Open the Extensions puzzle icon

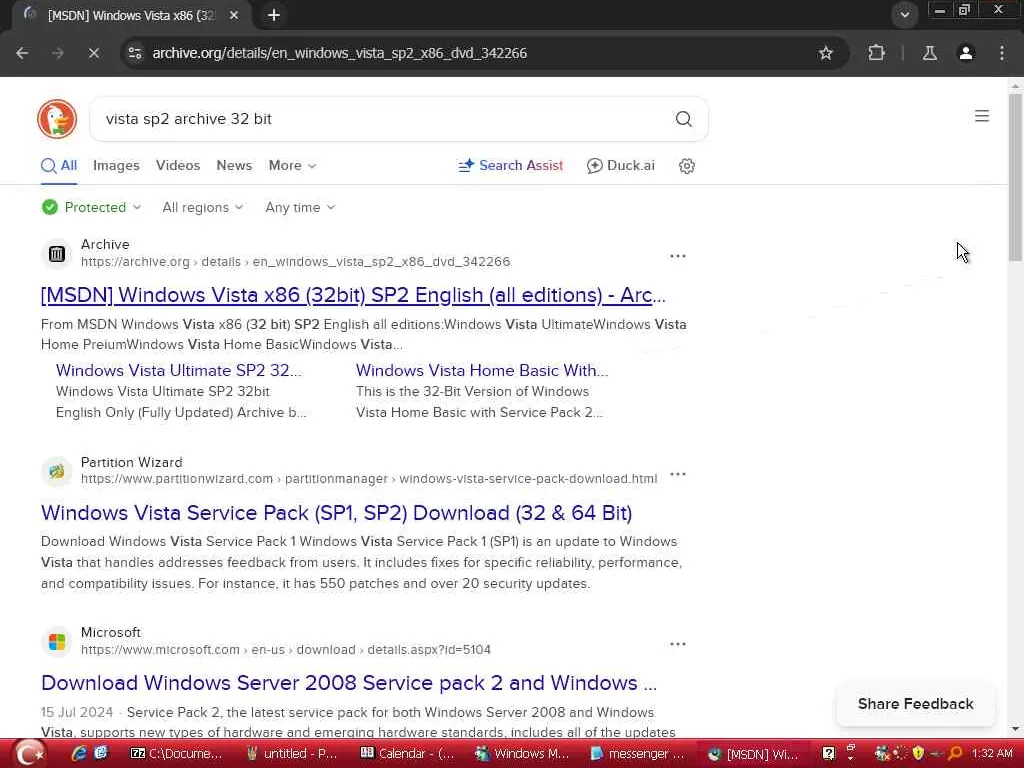(876, 53)
